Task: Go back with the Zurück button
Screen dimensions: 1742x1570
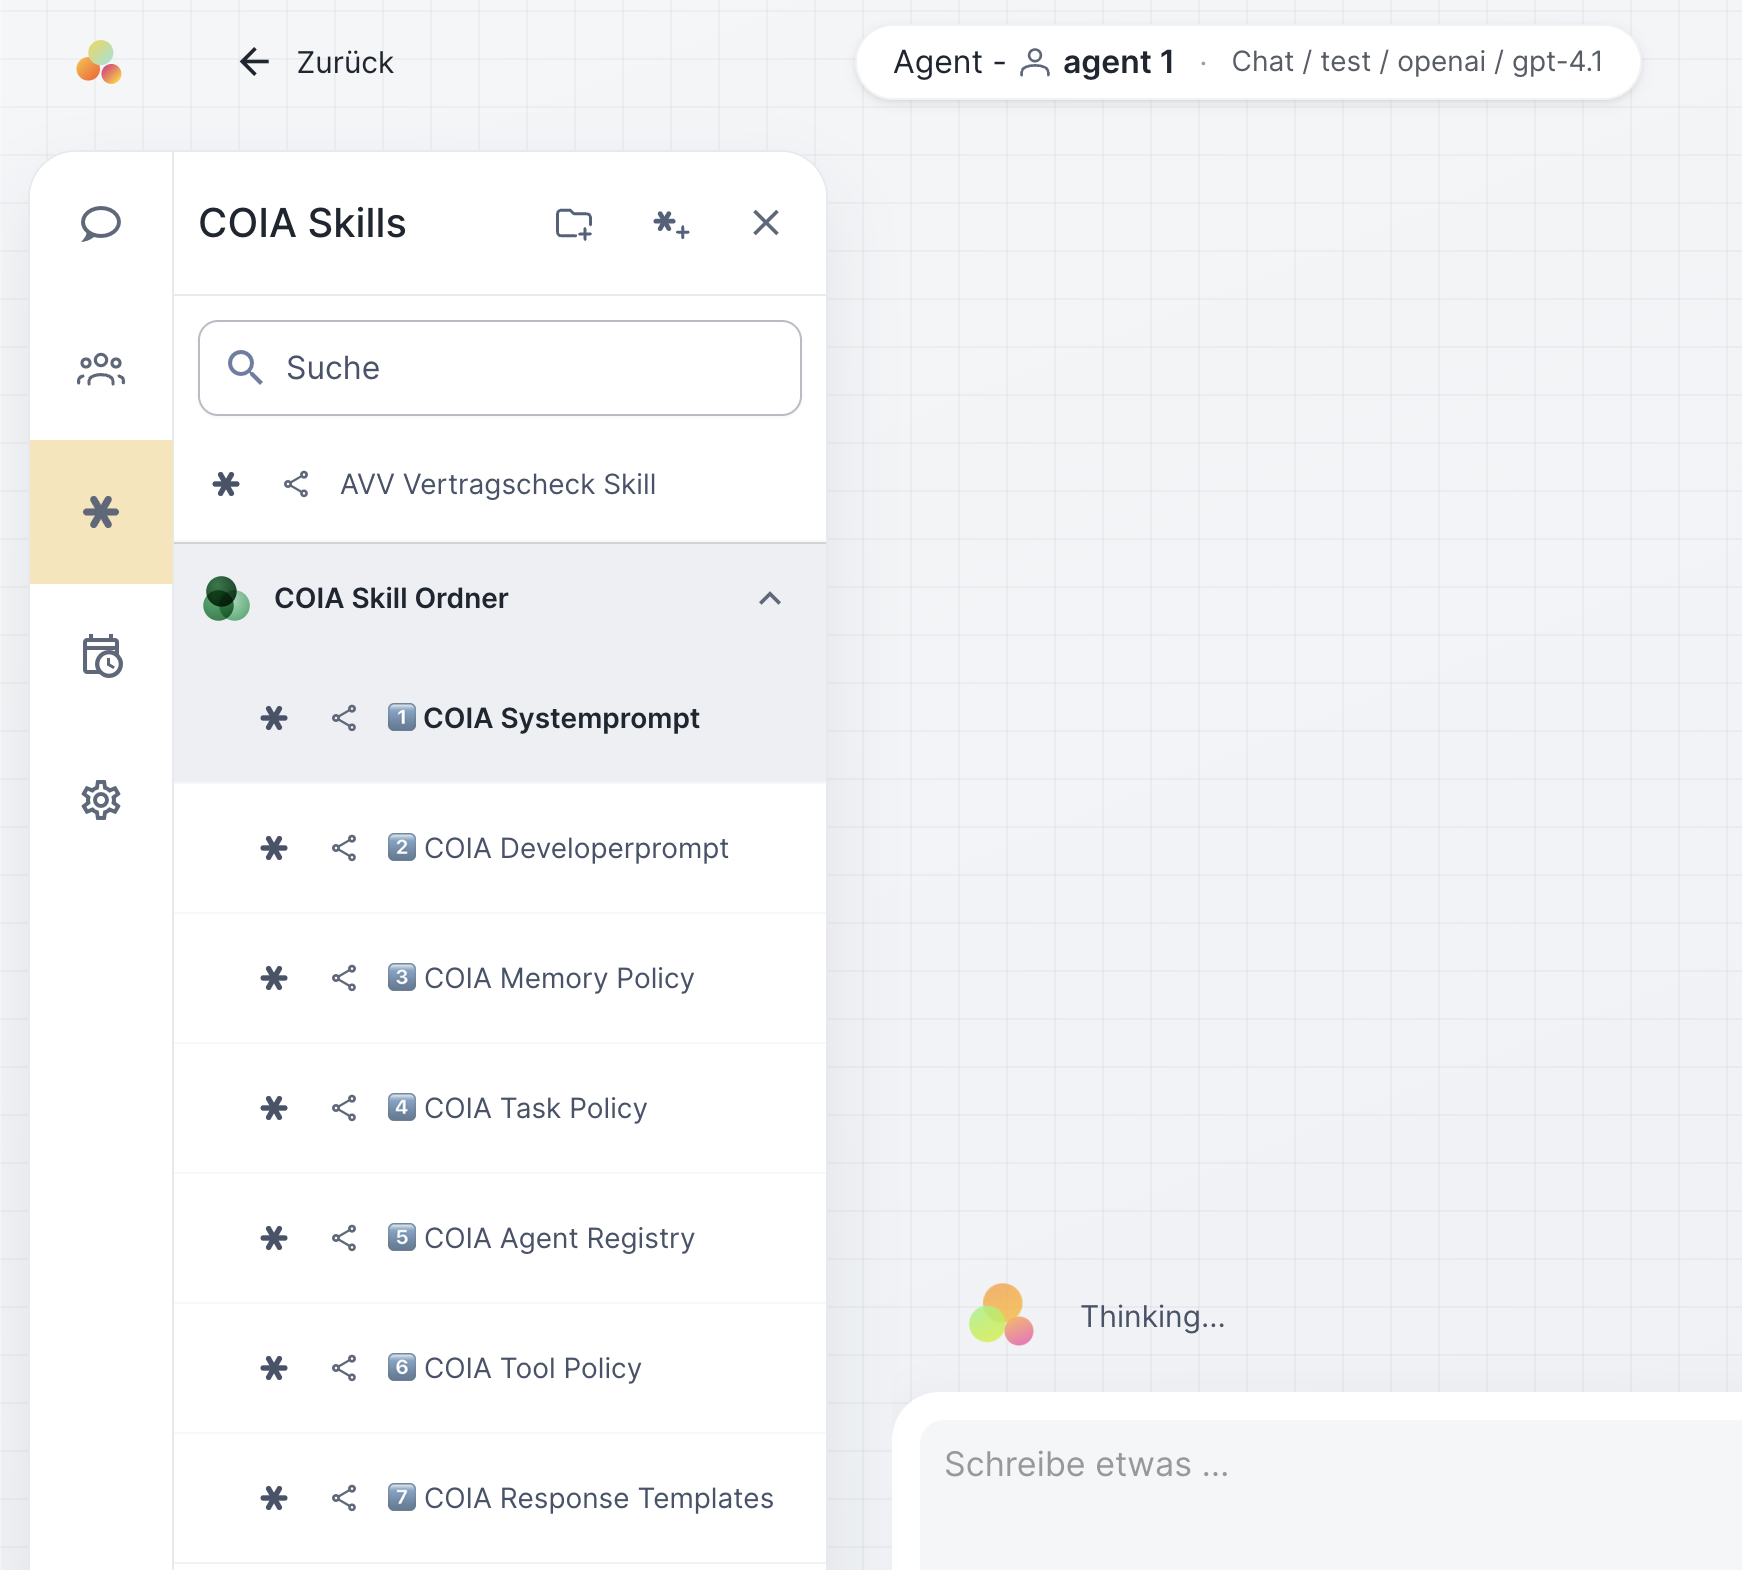Action: click(316, 62)
